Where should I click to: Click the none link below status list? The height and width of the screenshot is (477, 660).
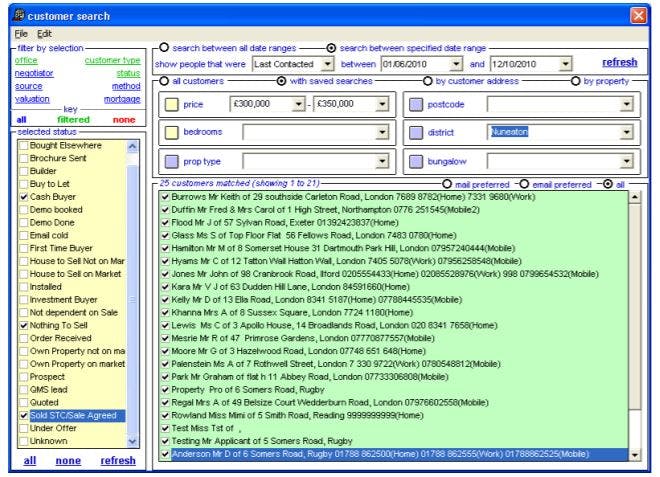(68, 461)
